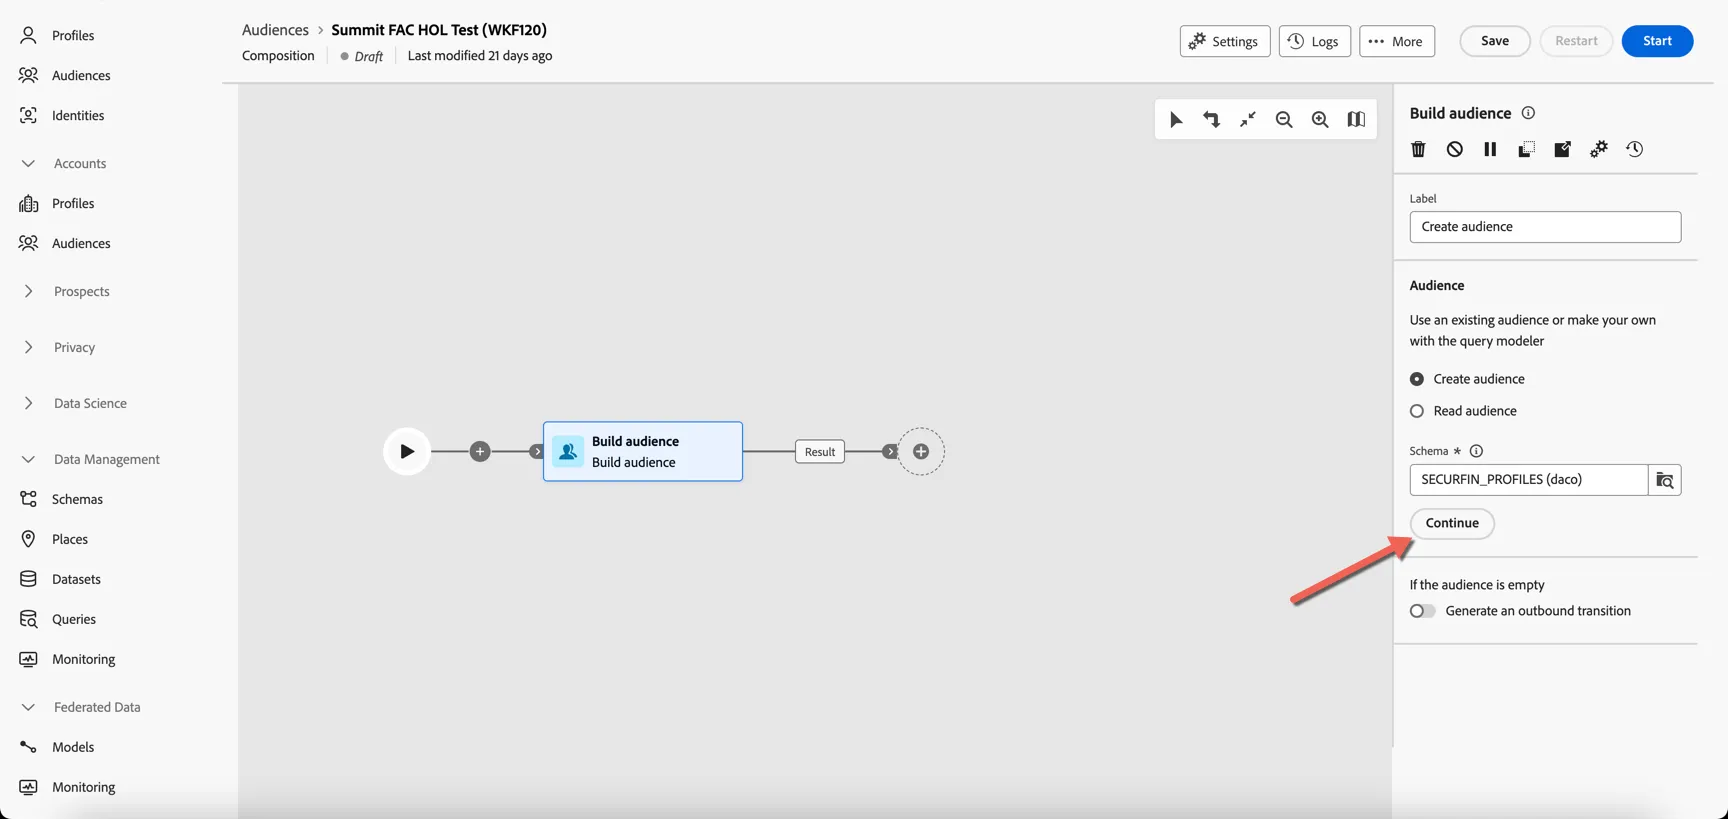
Task: Click the copy activity icon
Action: pyautogui.click(x=1526, y=149)
